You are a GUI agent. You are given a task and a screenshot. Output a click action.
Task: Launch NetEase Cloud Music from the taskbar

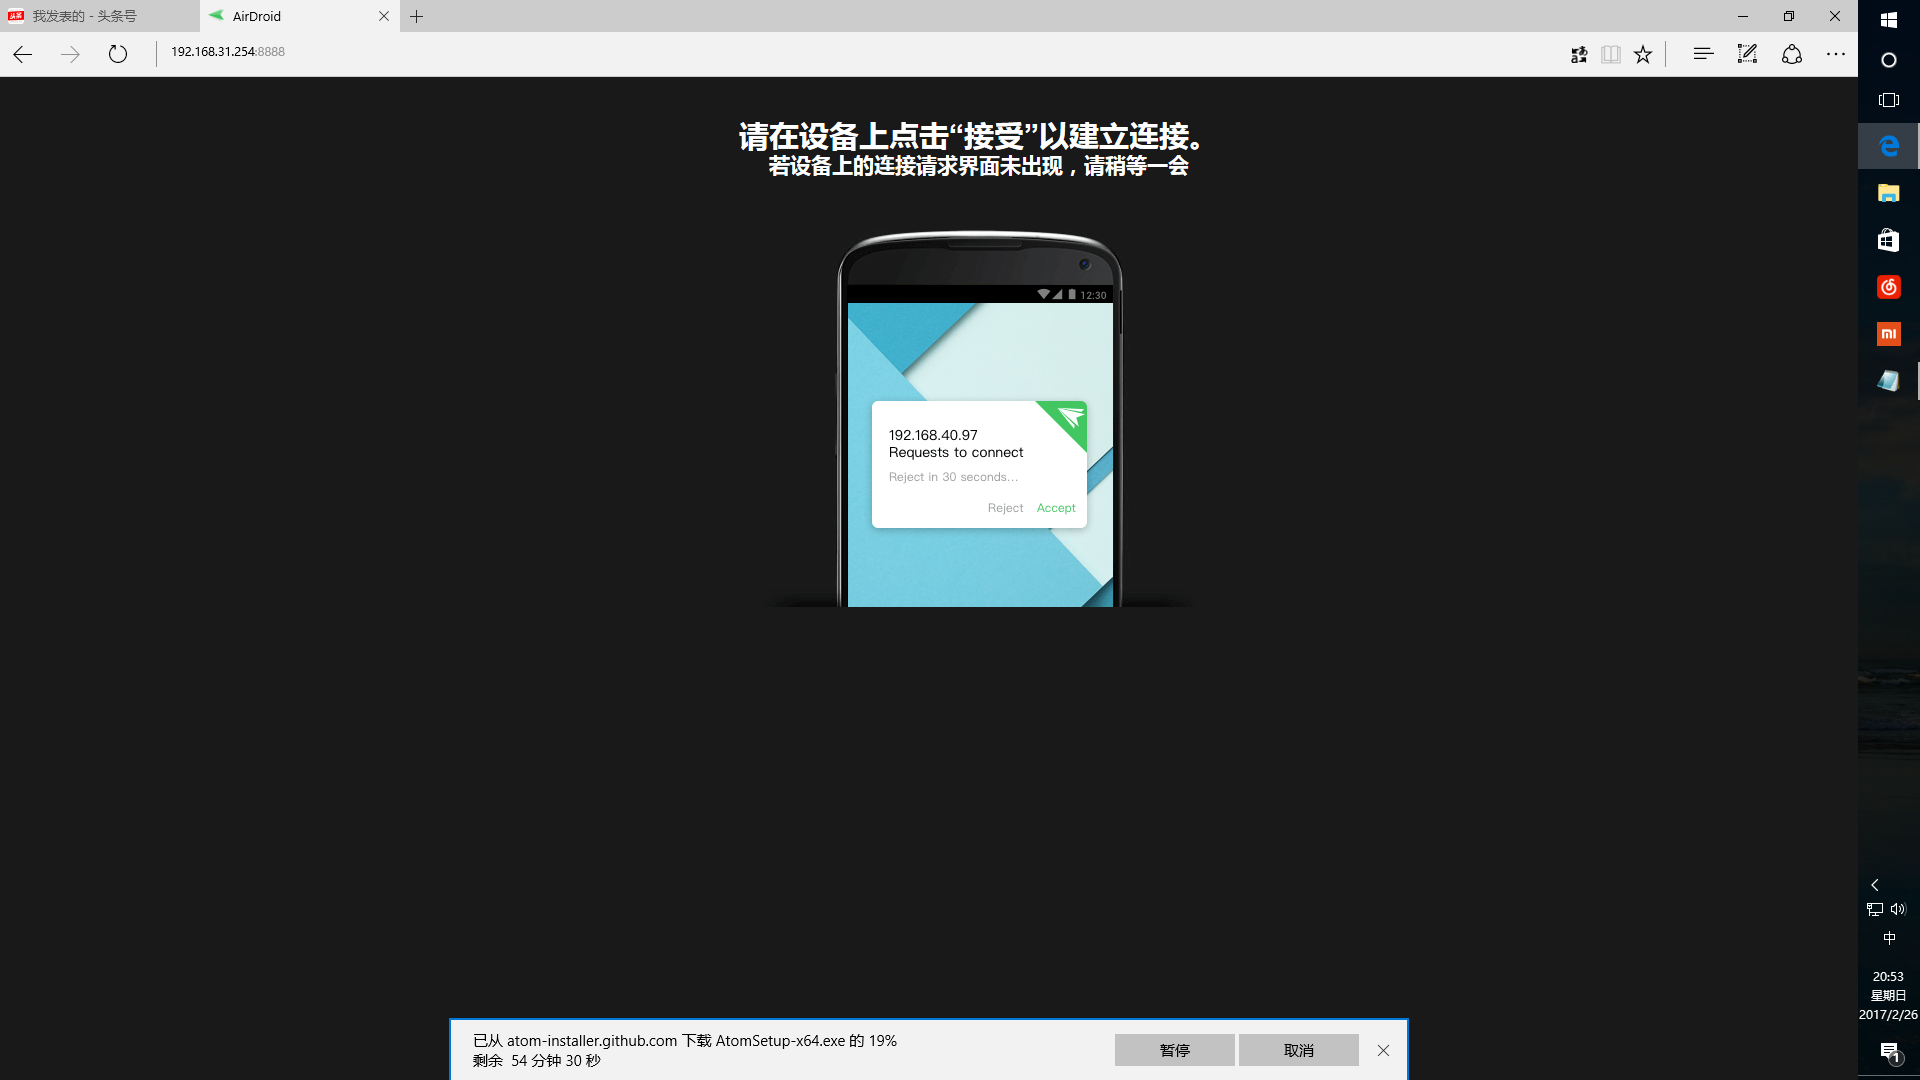pyautogui.click(x=1889, y=287)
